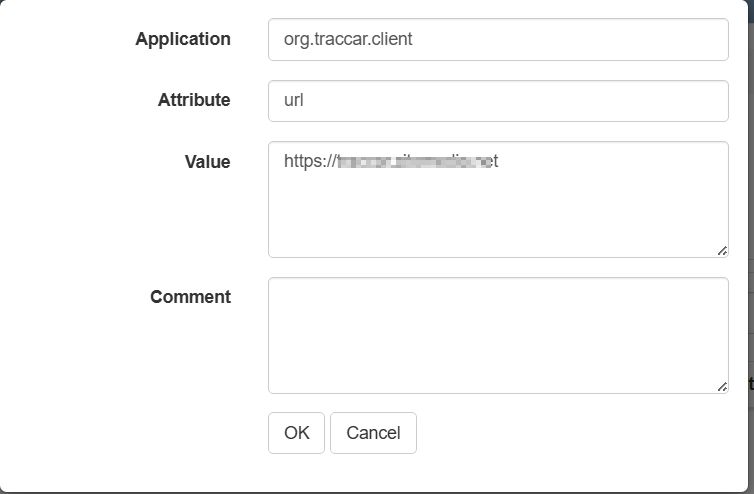Click the Application label
This screenshot has height=494, width=754.
[183, 40]
